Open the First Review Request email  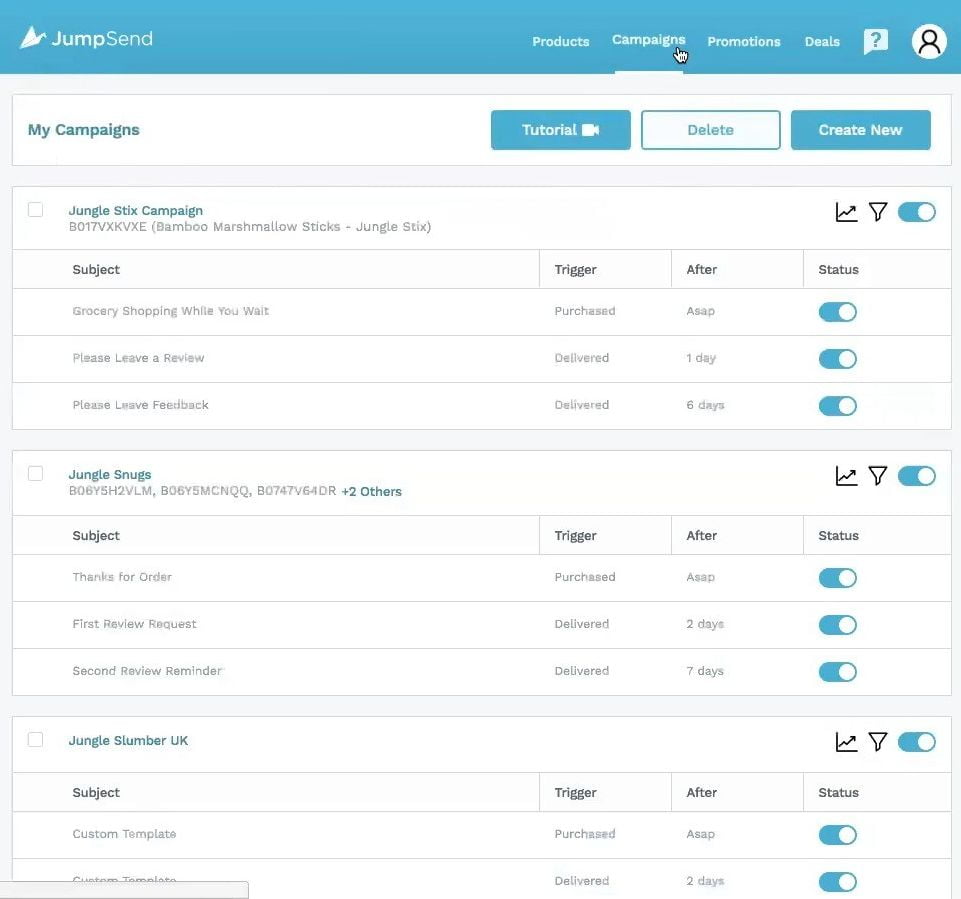(134, 624)
